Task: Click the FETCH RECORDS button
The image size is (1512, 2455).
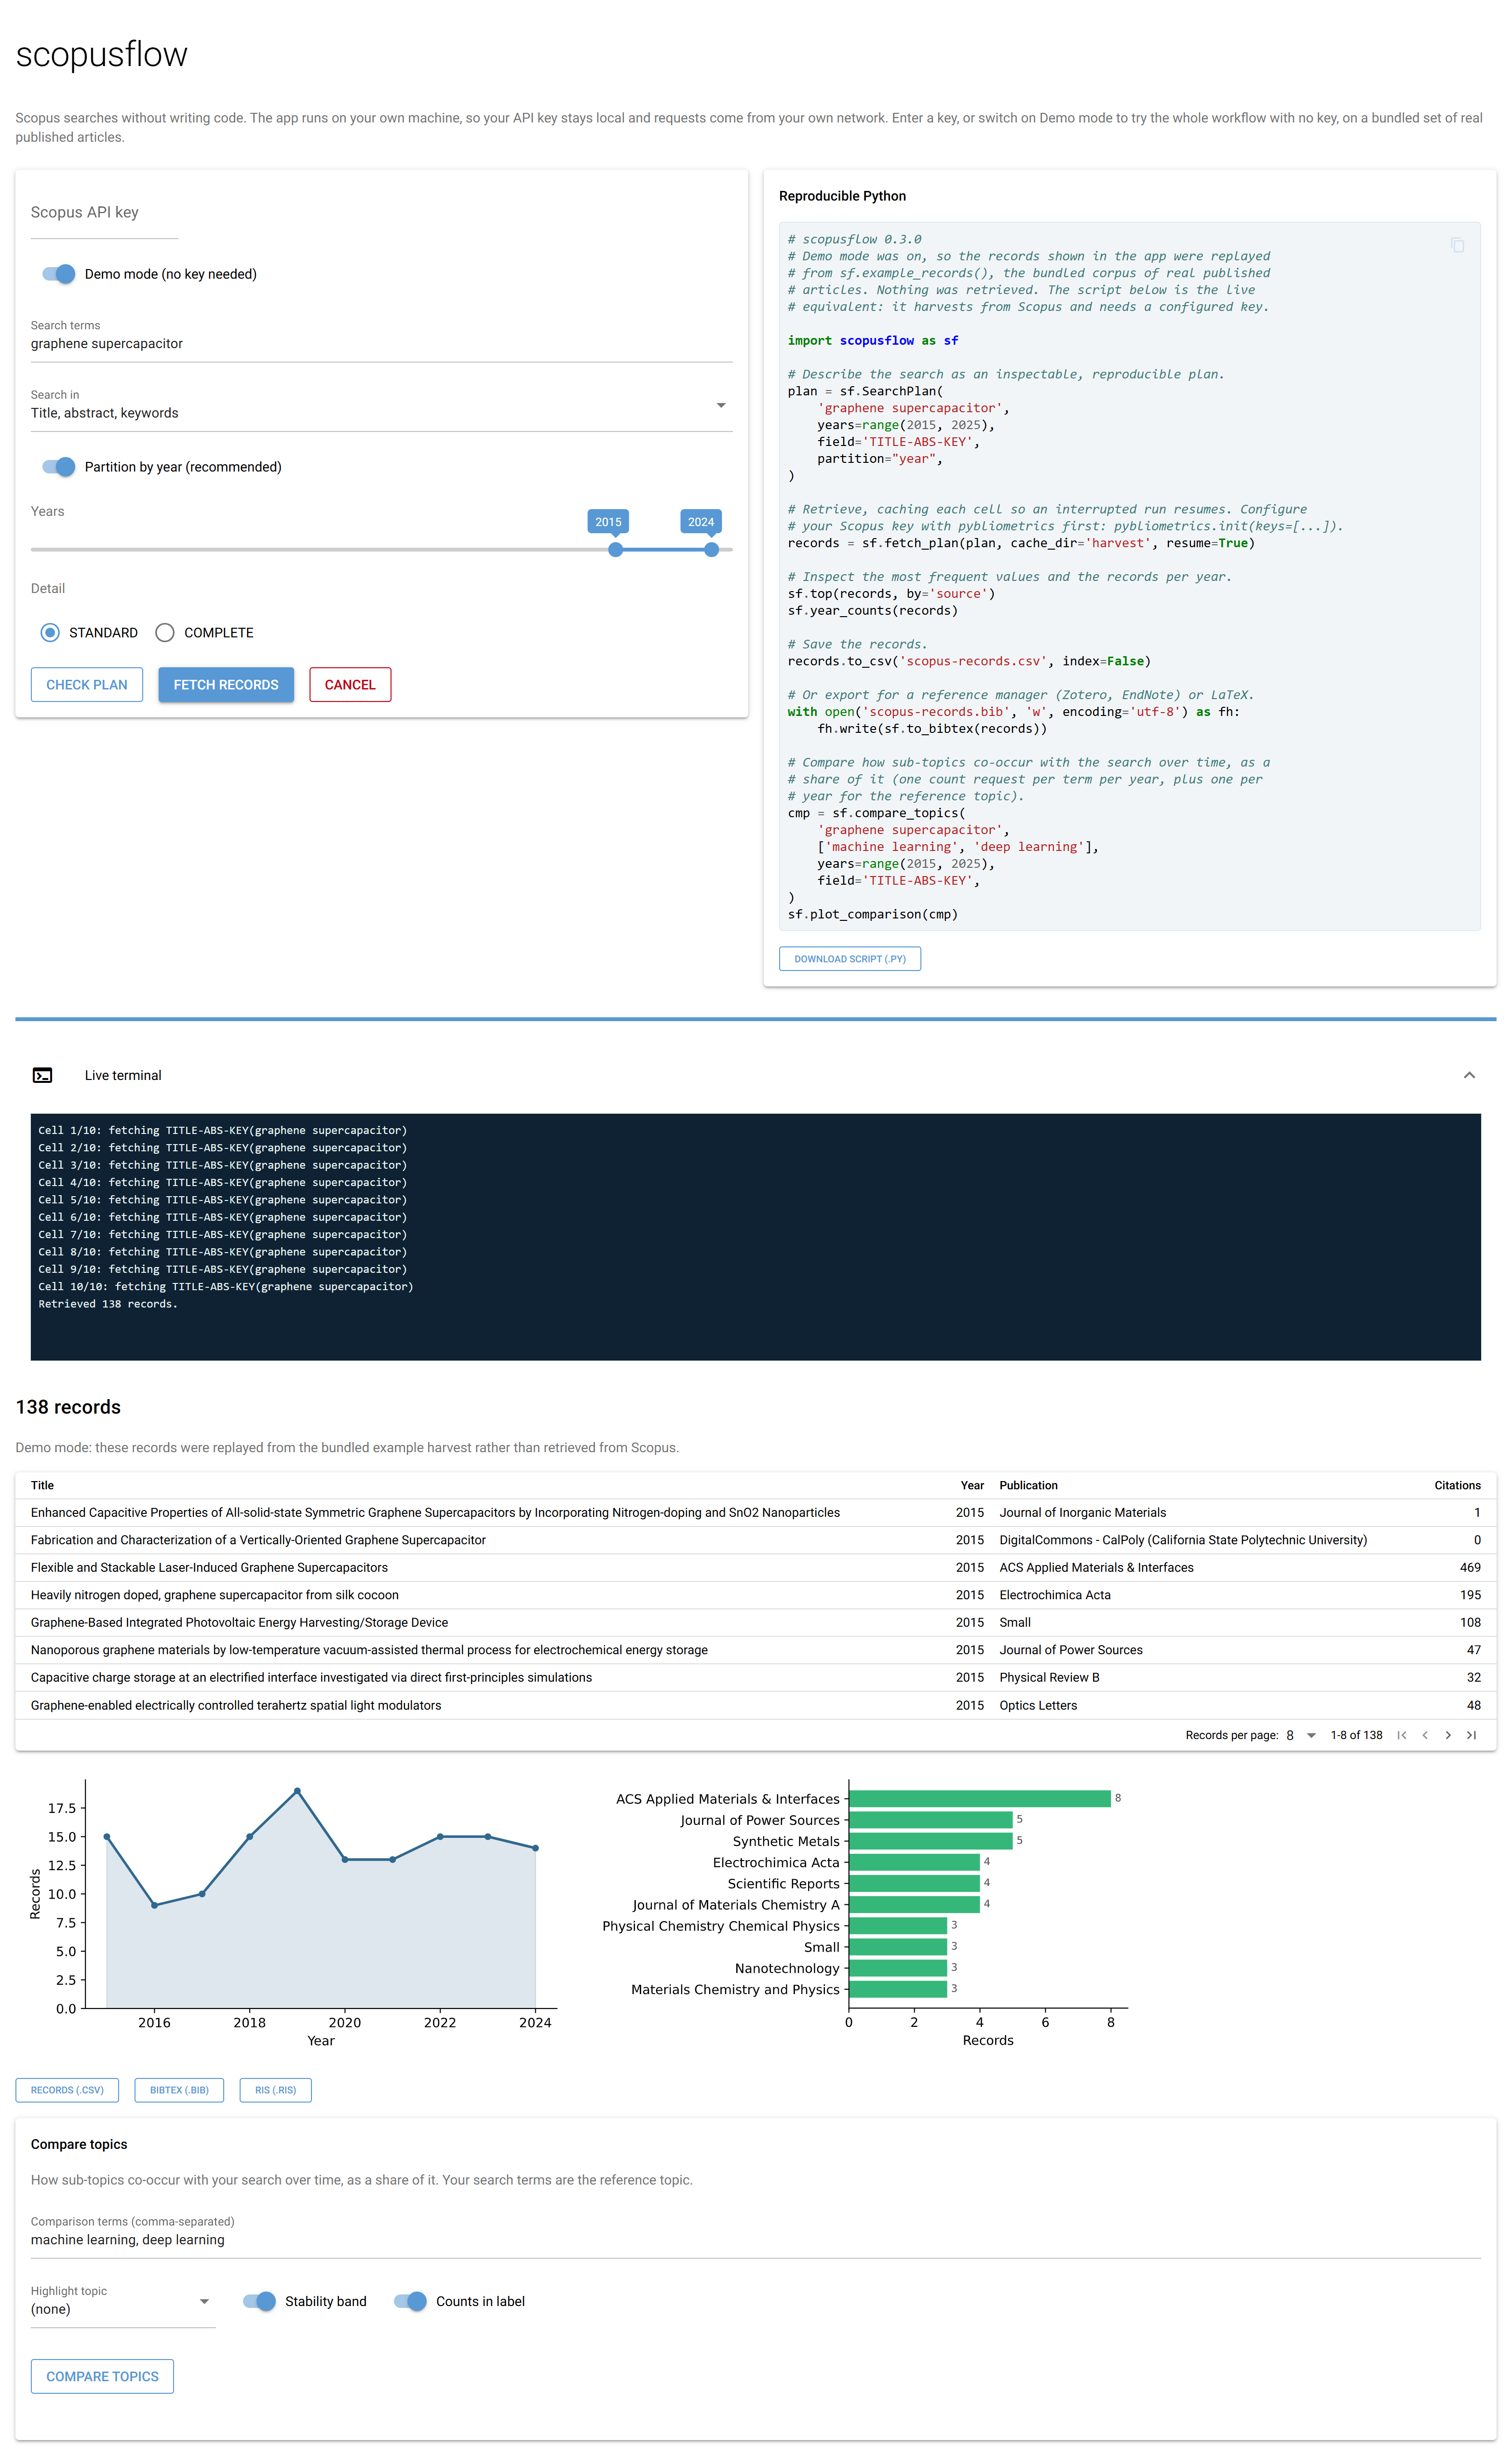Action: tap(226, 685)
